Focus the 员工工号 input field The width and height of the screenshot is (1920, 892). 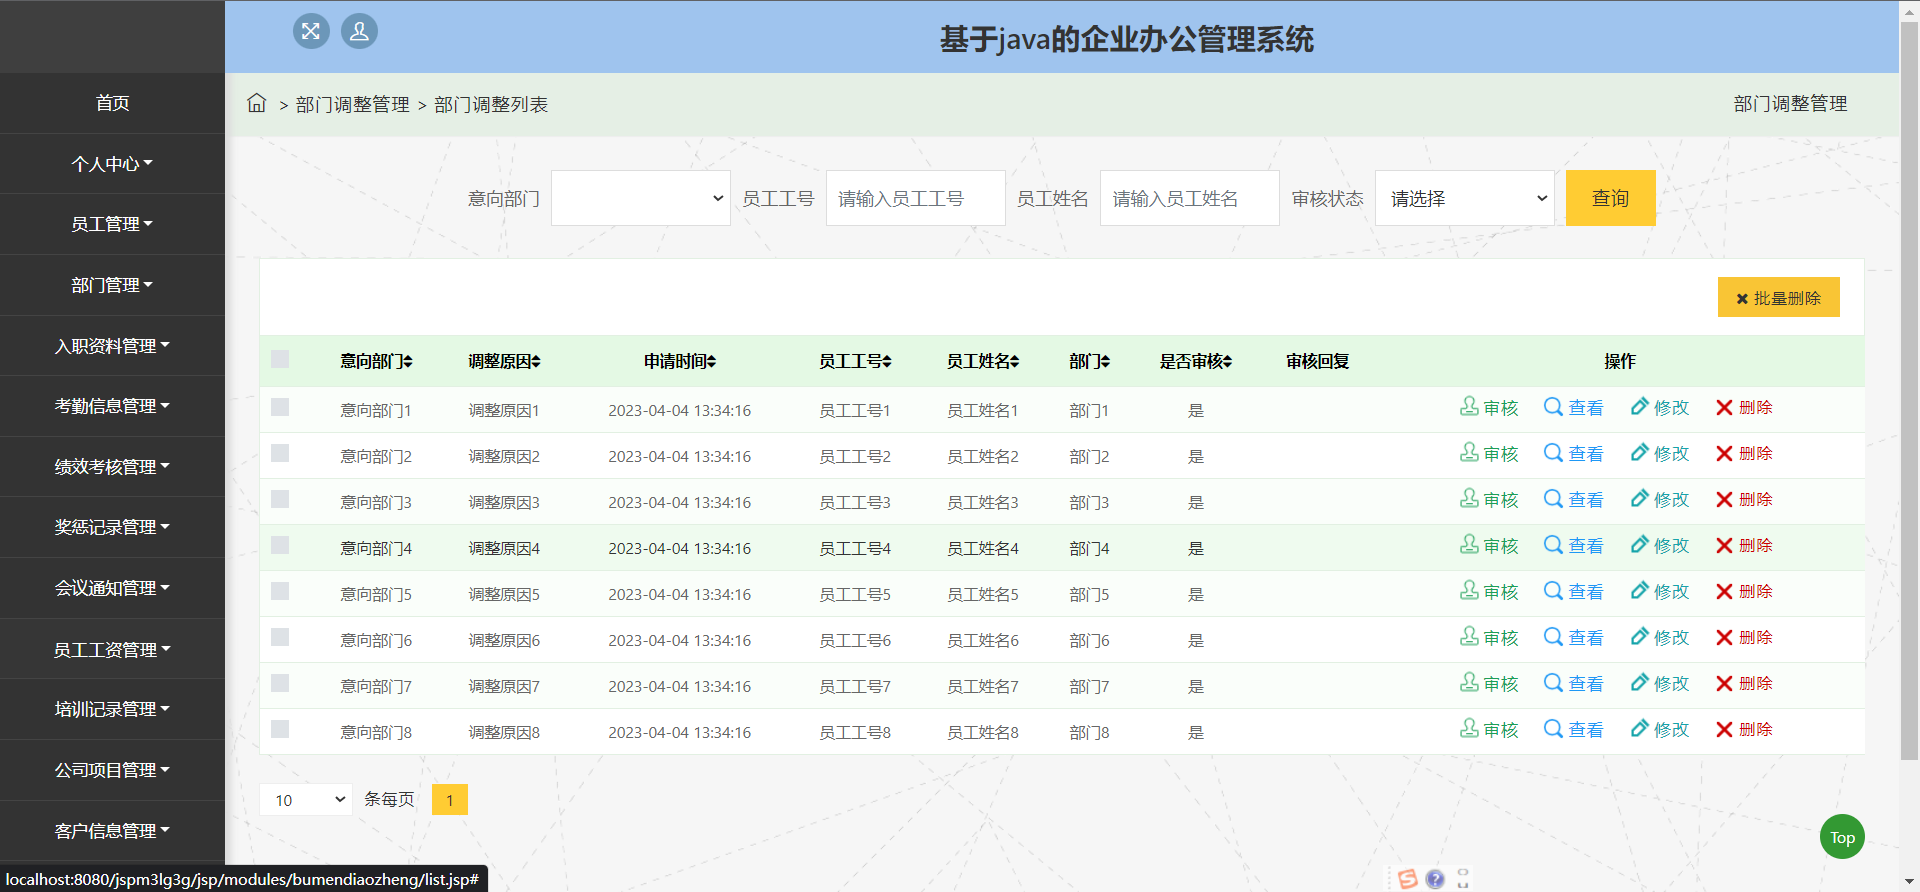tap(915, 198)
